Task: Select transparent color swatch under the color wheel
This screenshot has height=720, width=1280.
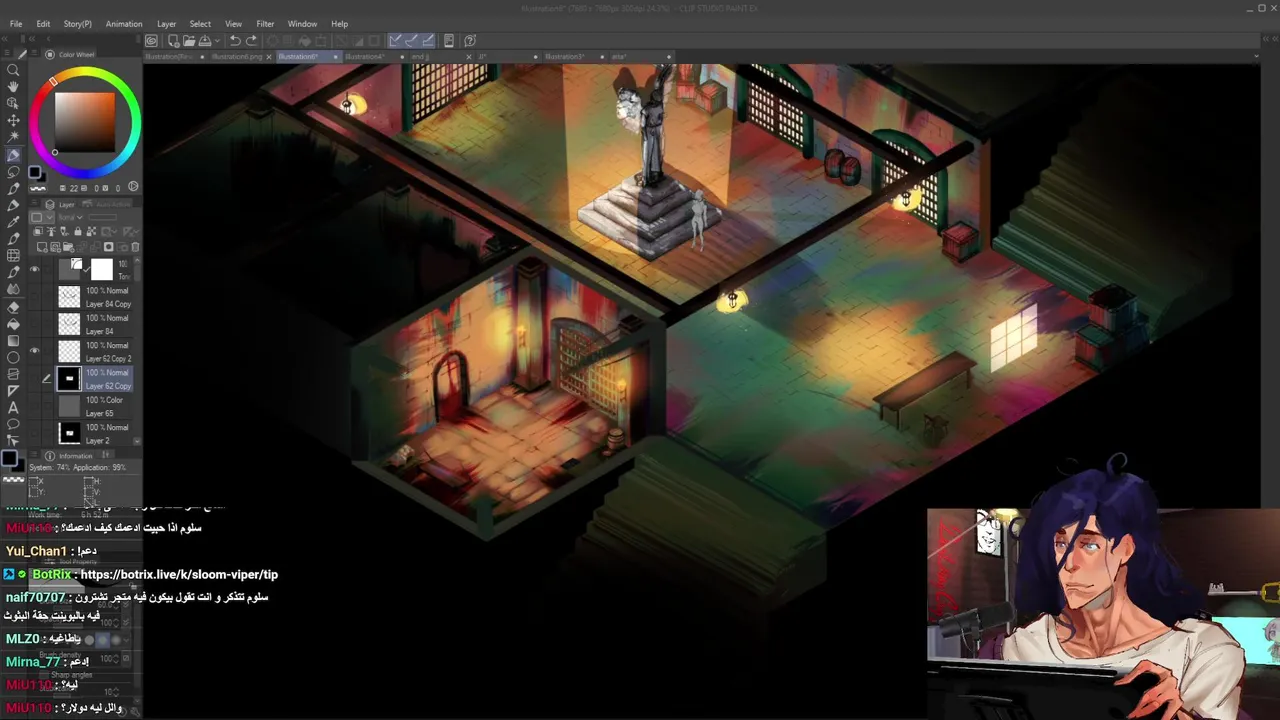Action: point(38,188)
